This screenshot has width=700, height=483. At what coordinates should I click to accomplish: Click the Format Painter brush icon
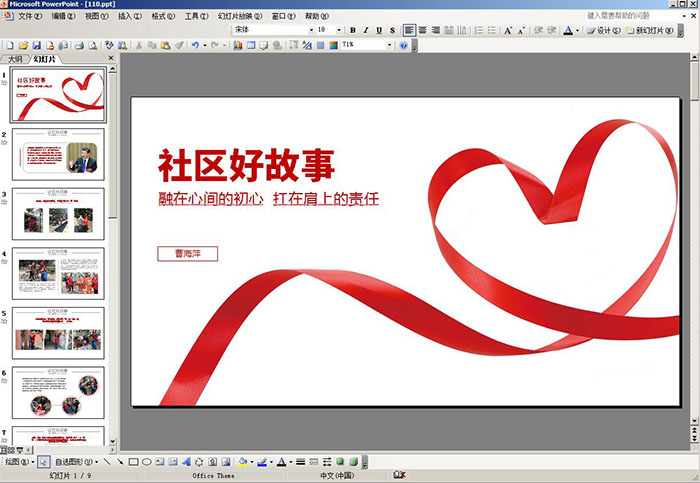[x=179, y=46]
